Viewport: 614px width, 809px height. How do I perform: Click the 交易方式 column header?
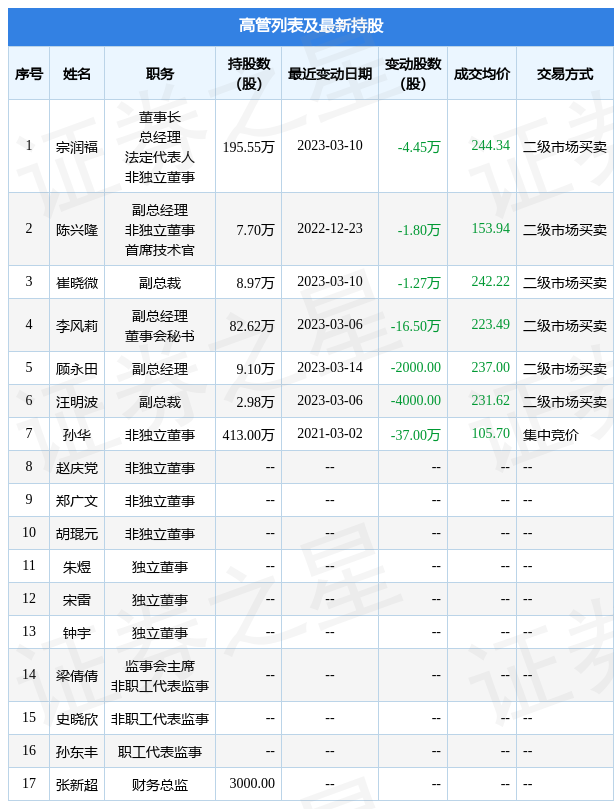(x=565, y=74)
